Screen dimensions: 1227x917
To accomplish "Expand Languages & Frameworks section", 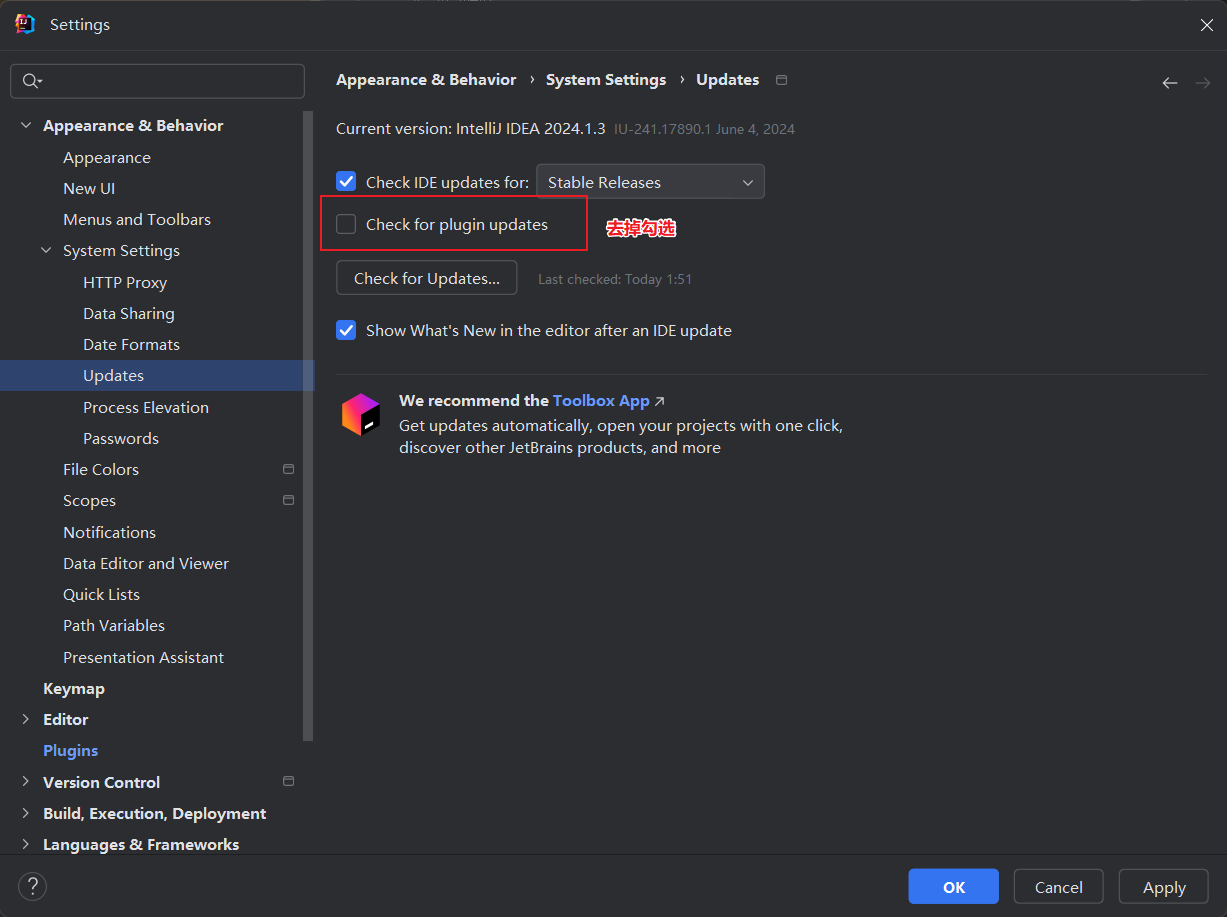I will [26, 844].
